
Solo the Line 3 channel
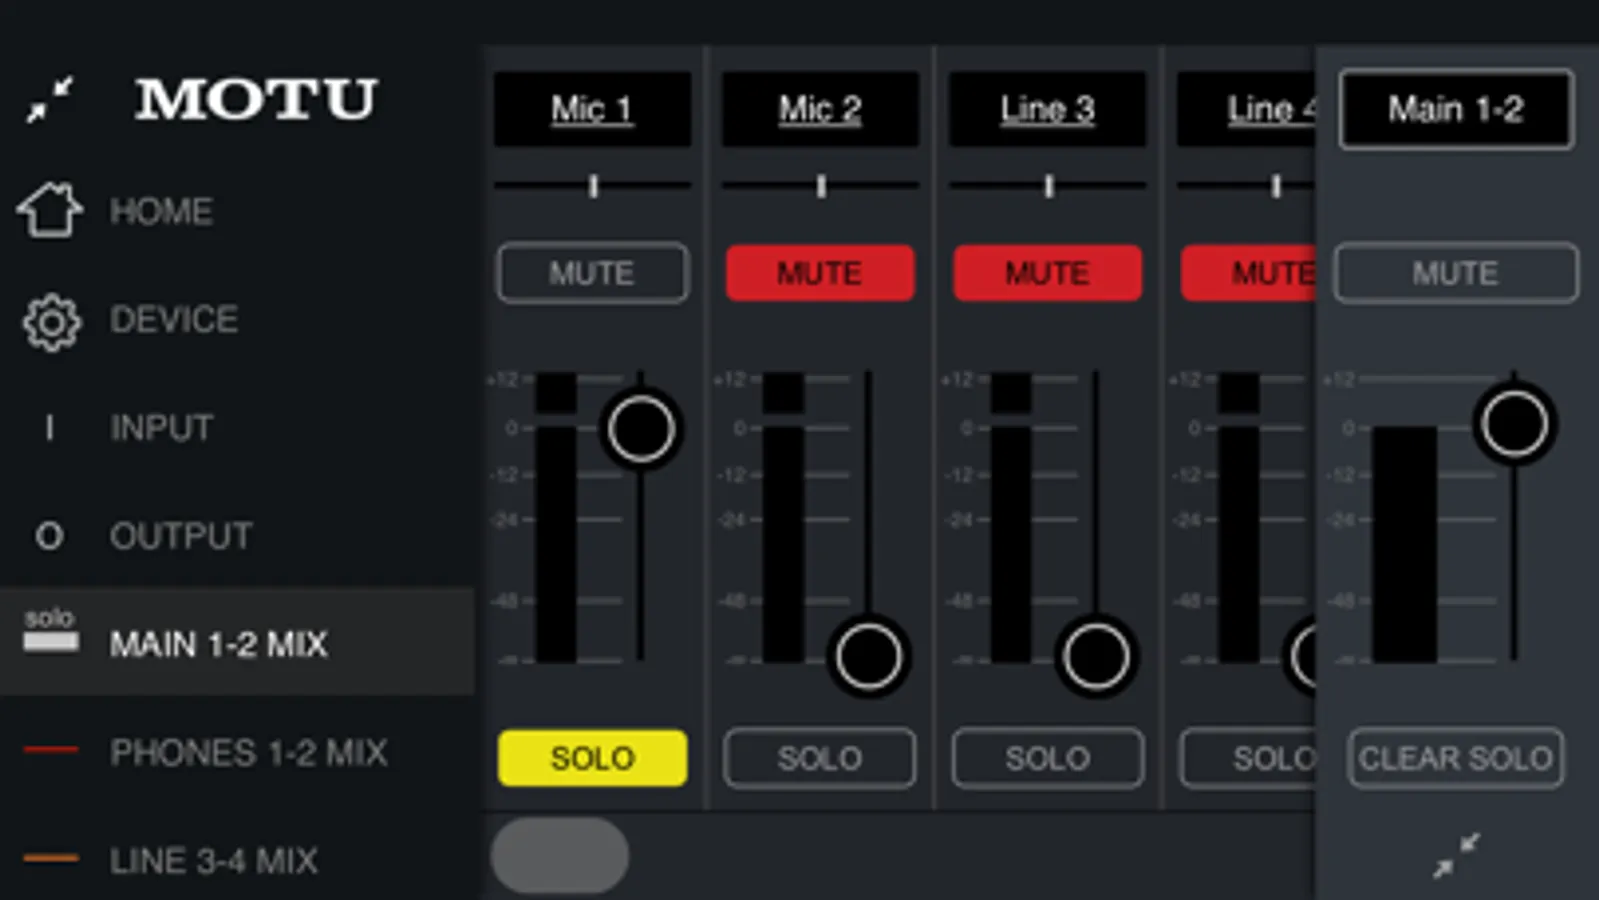pyautogui.click(x=1047, y=758)
